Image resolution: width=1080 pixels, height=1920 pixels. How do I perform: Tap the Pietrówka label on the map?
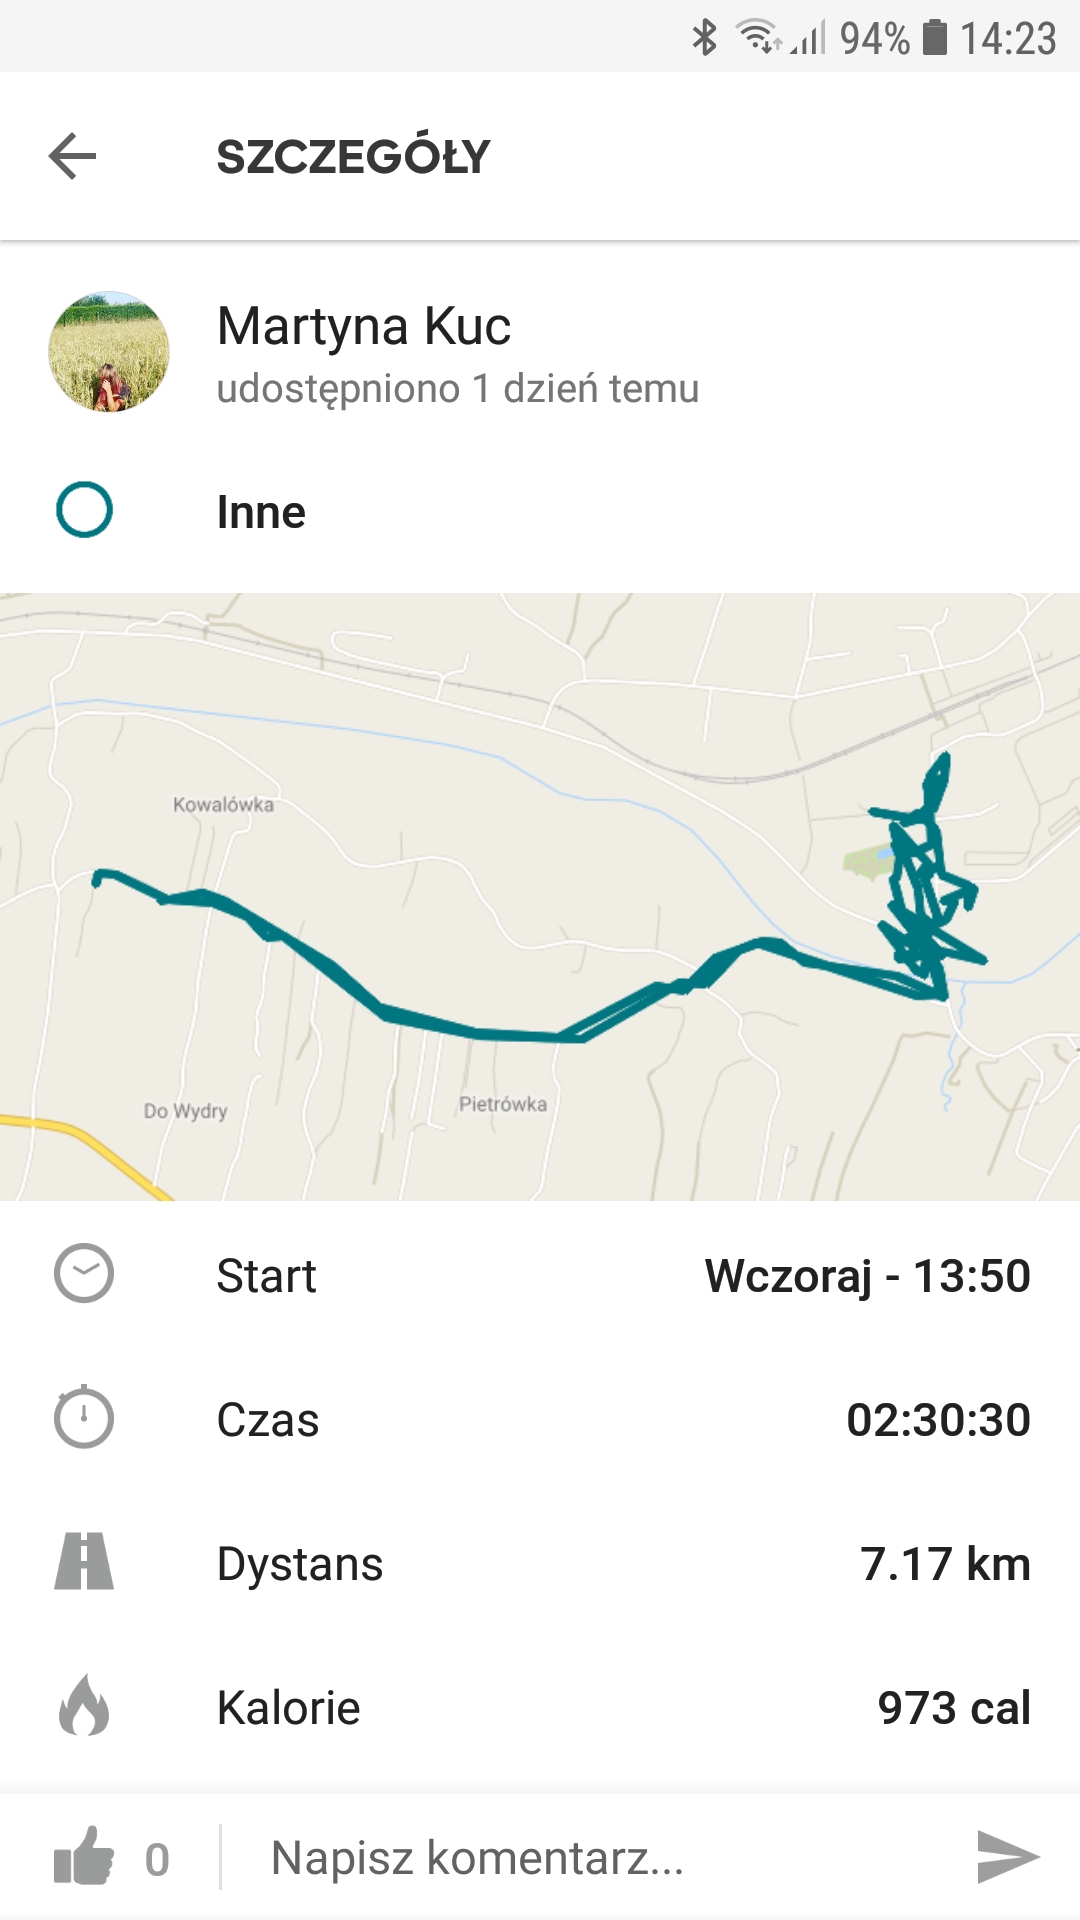503,1104
